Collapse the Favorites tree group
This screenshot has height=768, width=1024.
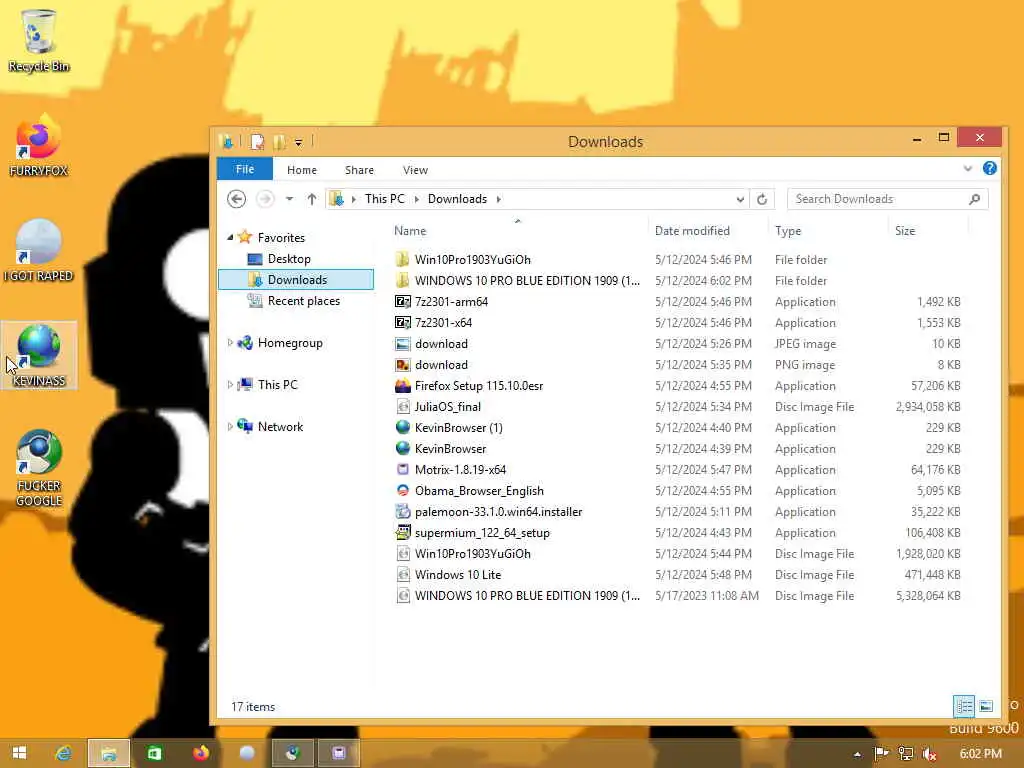230,238
